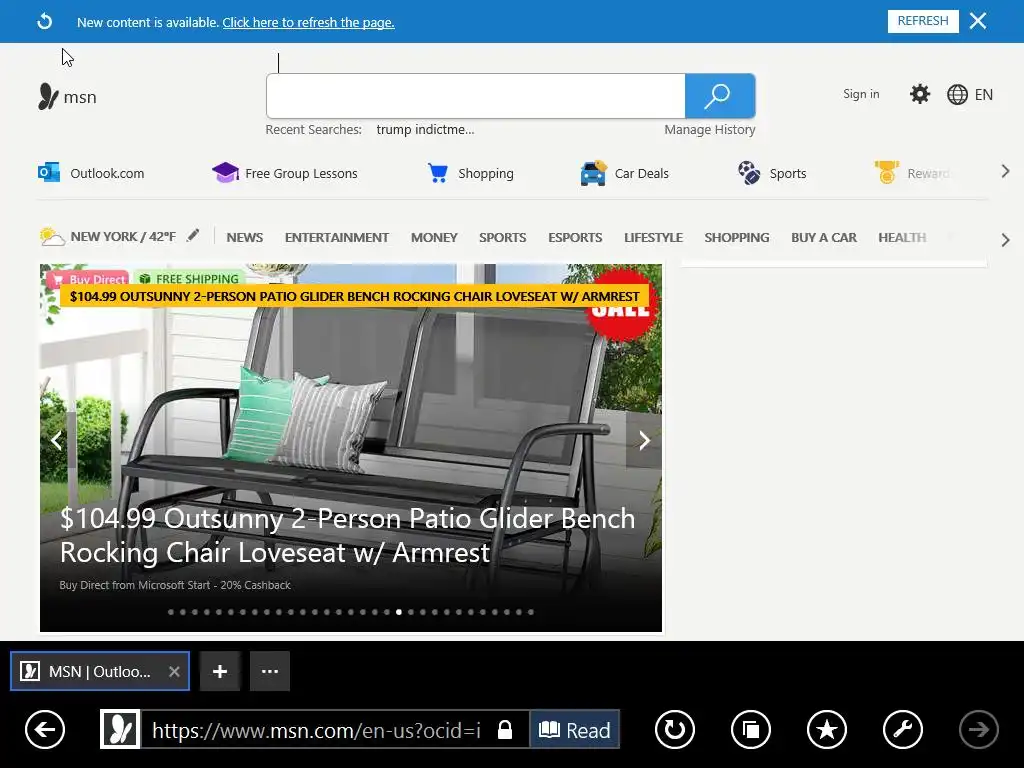The image size is (1024, 768).
Task: Click the Outsunny Patio Glider headline
Action: 347,535
